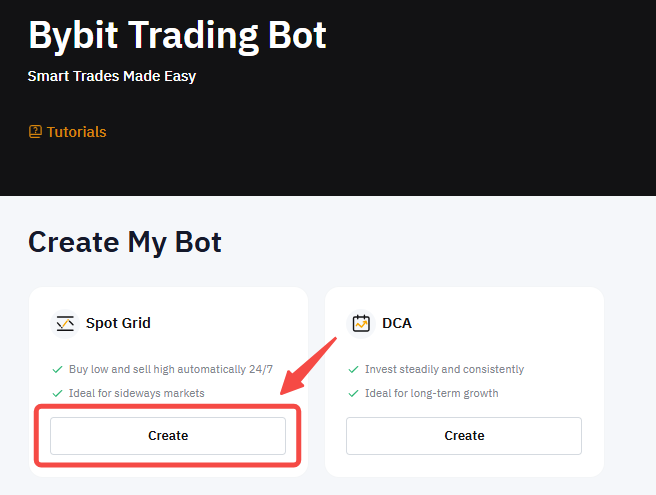Click the "Ideal for sideways markets" text
Screen dimensions: 656x495
(136, 393)
